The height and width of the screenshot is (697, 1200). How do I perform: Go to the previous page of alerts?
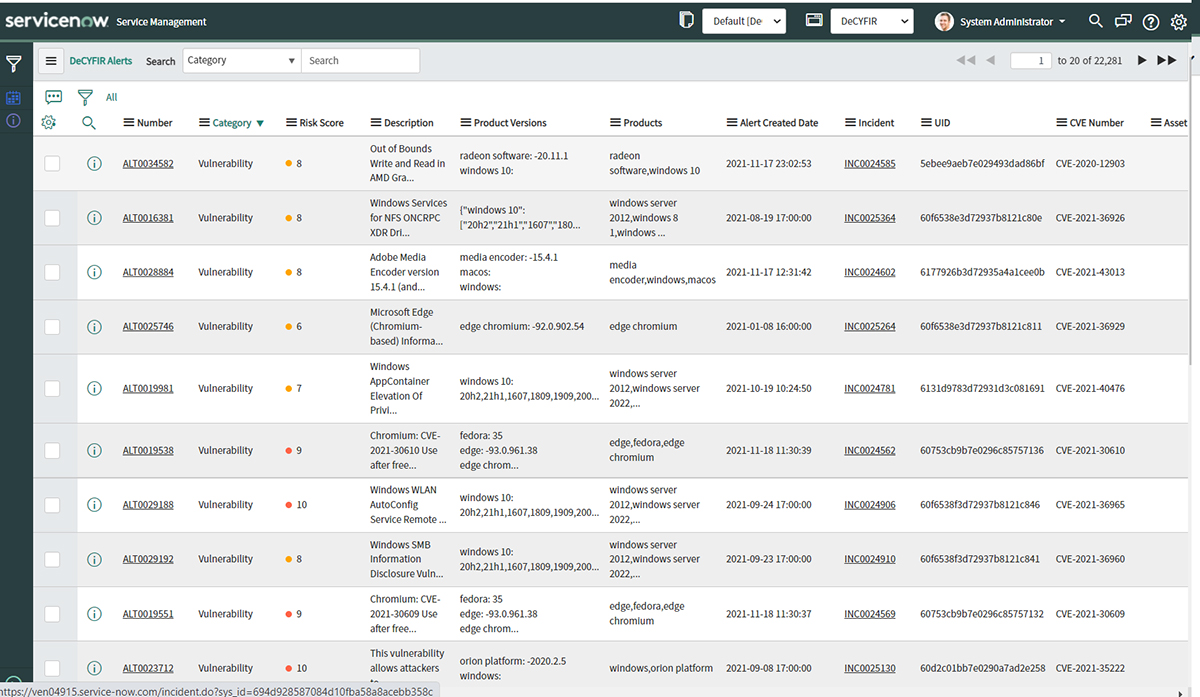[x=990, y=61]
